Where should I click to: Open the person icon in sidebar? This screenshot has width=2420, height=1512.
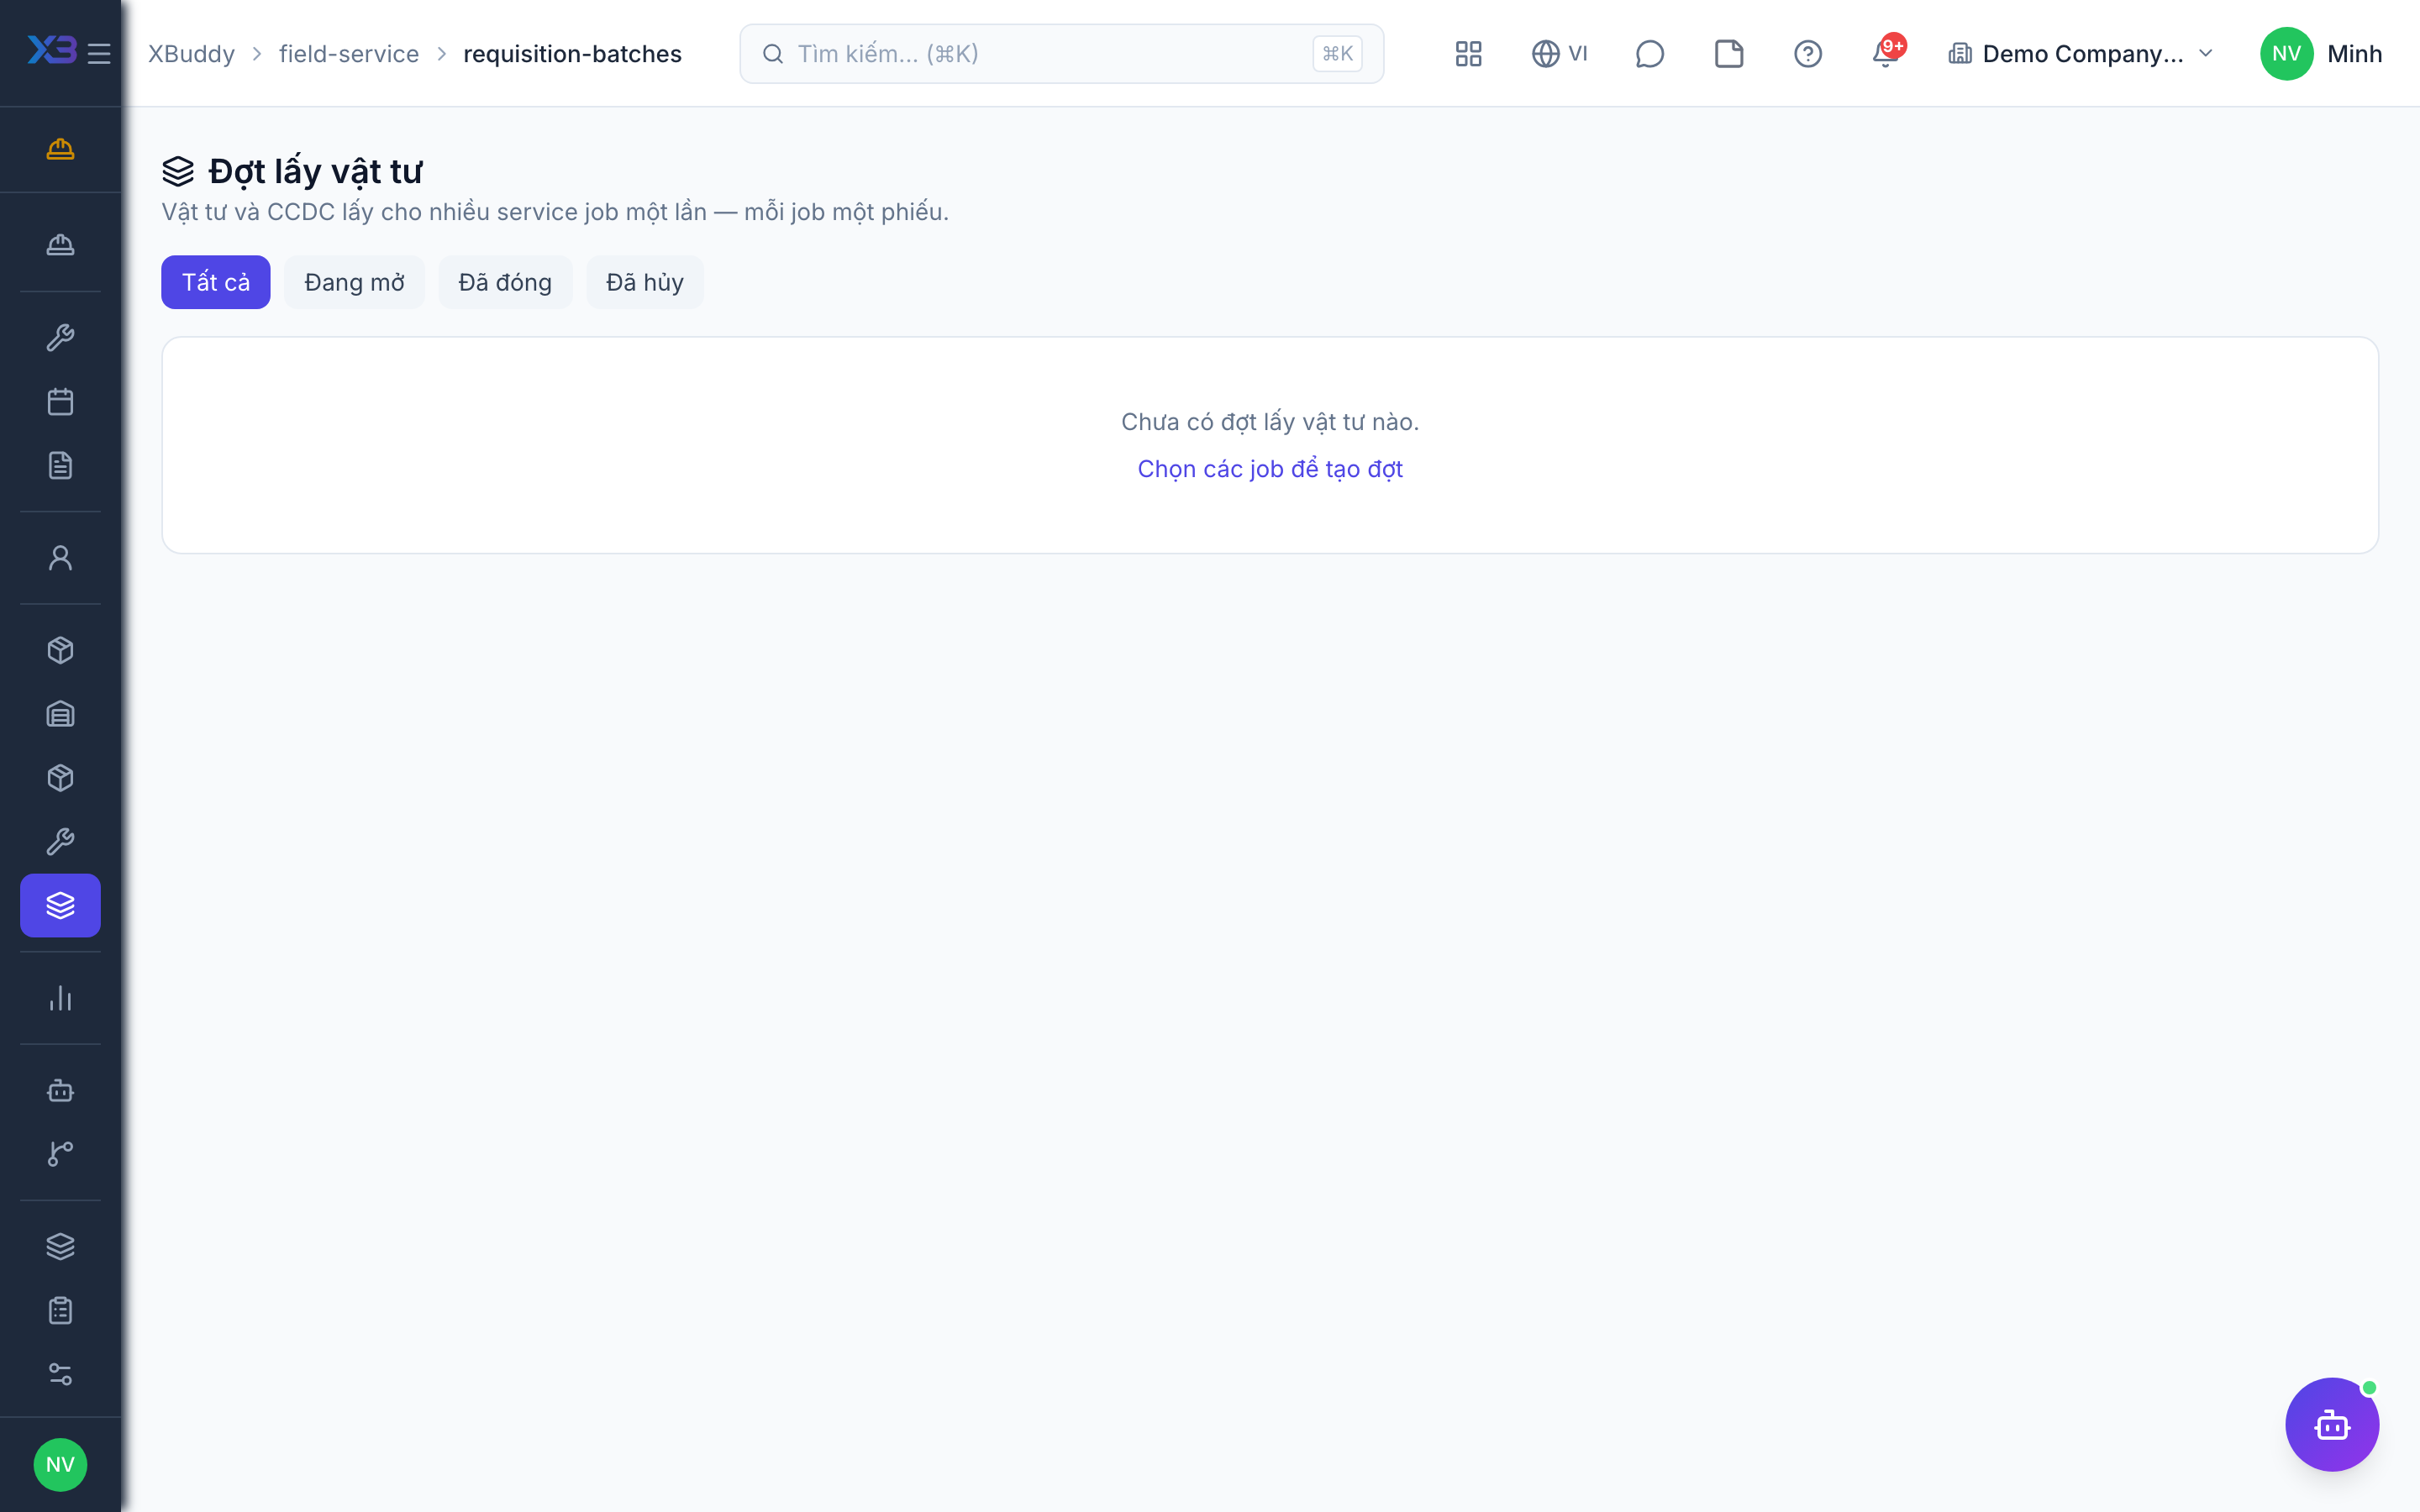60,558
